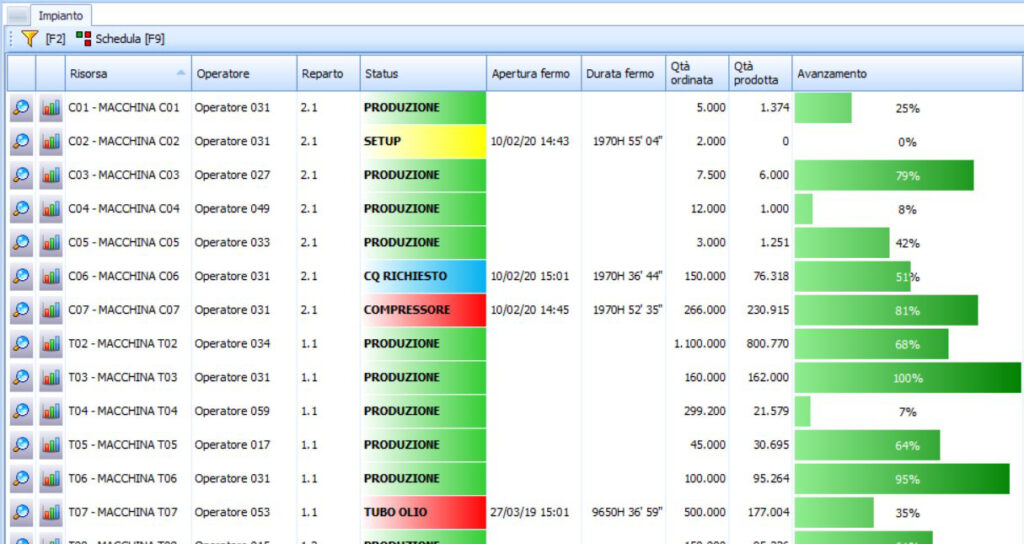Open chart icon for T07 - MACCHINA T07
This screenshot has width=1024, height=544.
pos(50,513)
